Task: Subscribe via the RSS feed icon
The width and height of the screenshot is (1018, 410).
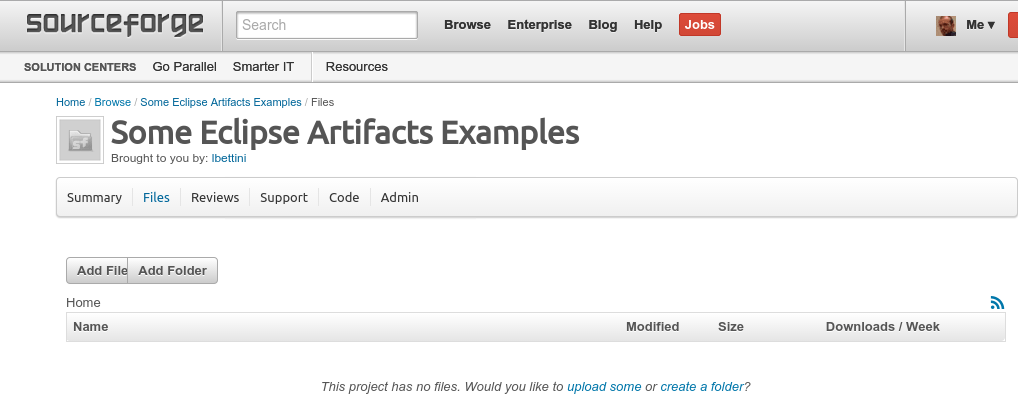Action: tap(997, 302)
